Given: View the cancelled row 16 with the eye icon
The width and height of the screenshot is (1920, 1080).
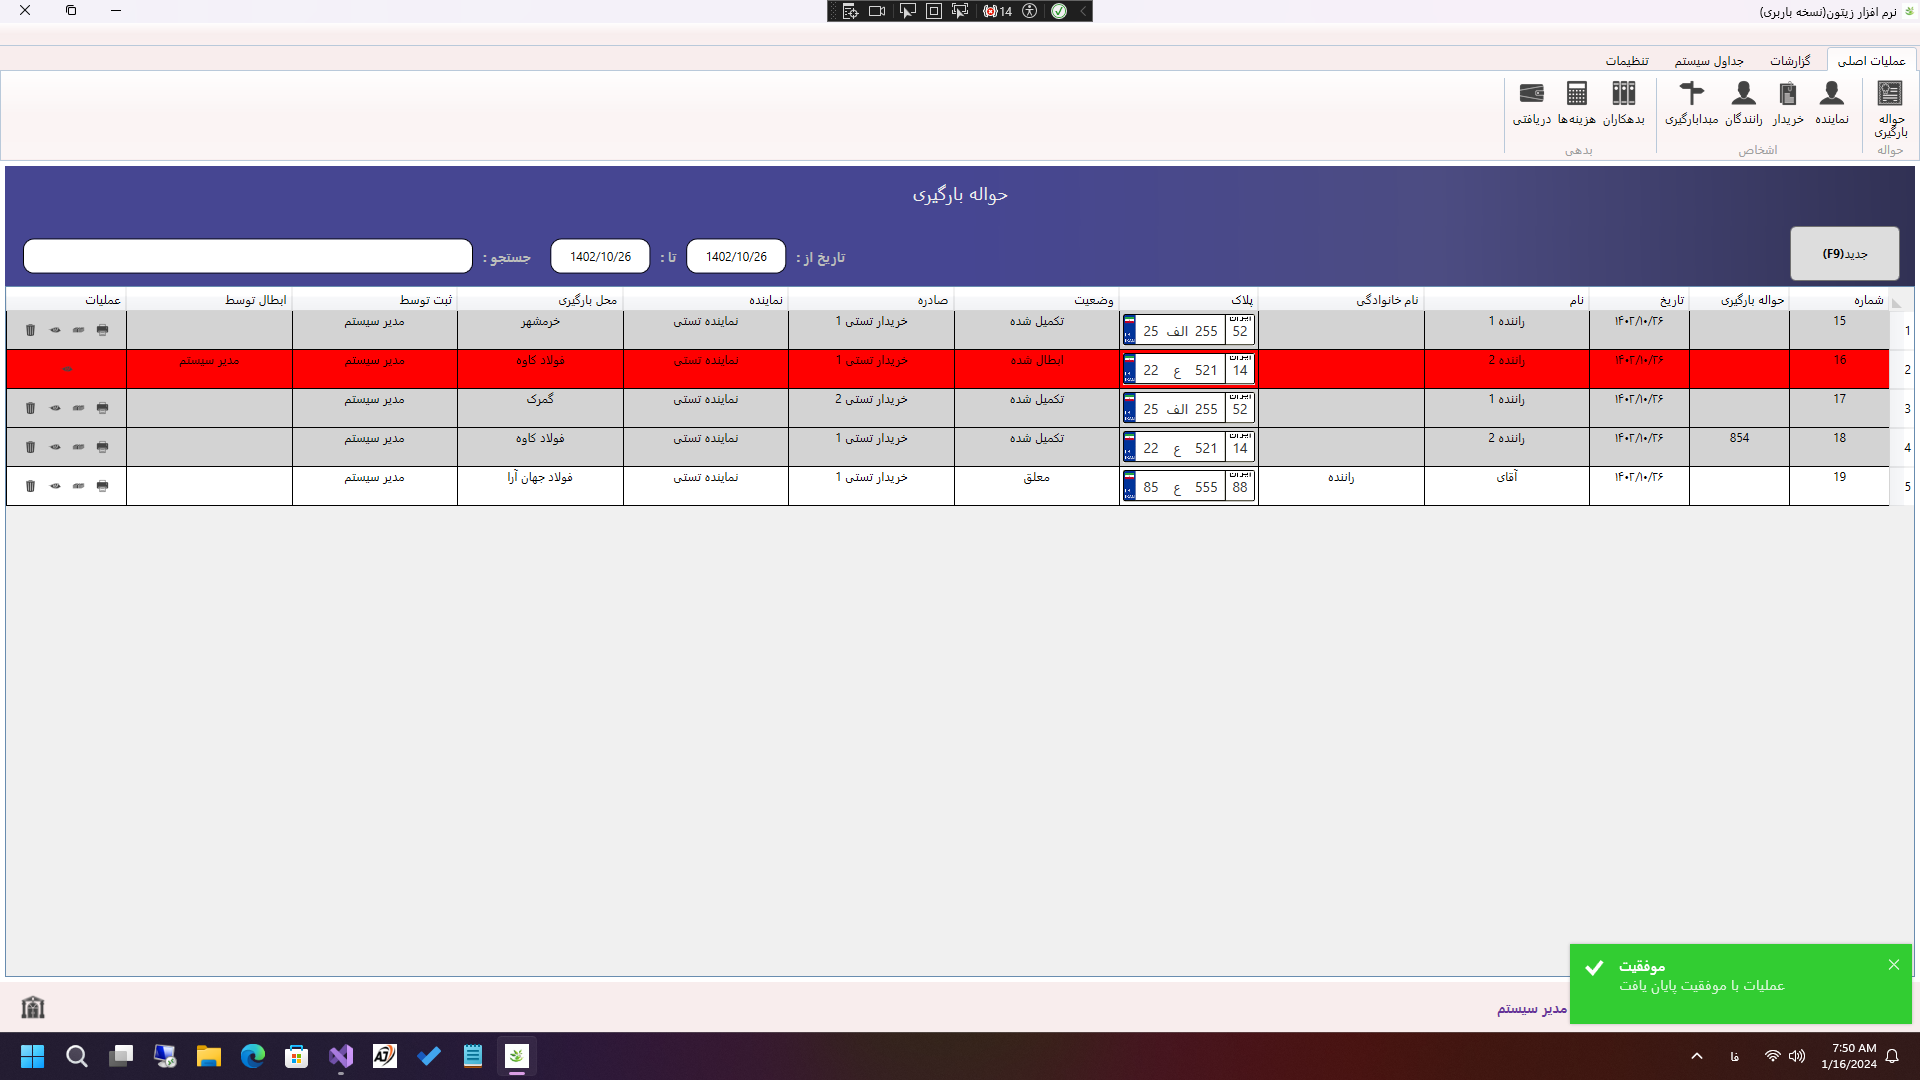Looking at the screenshot, I should coord(67,369).
